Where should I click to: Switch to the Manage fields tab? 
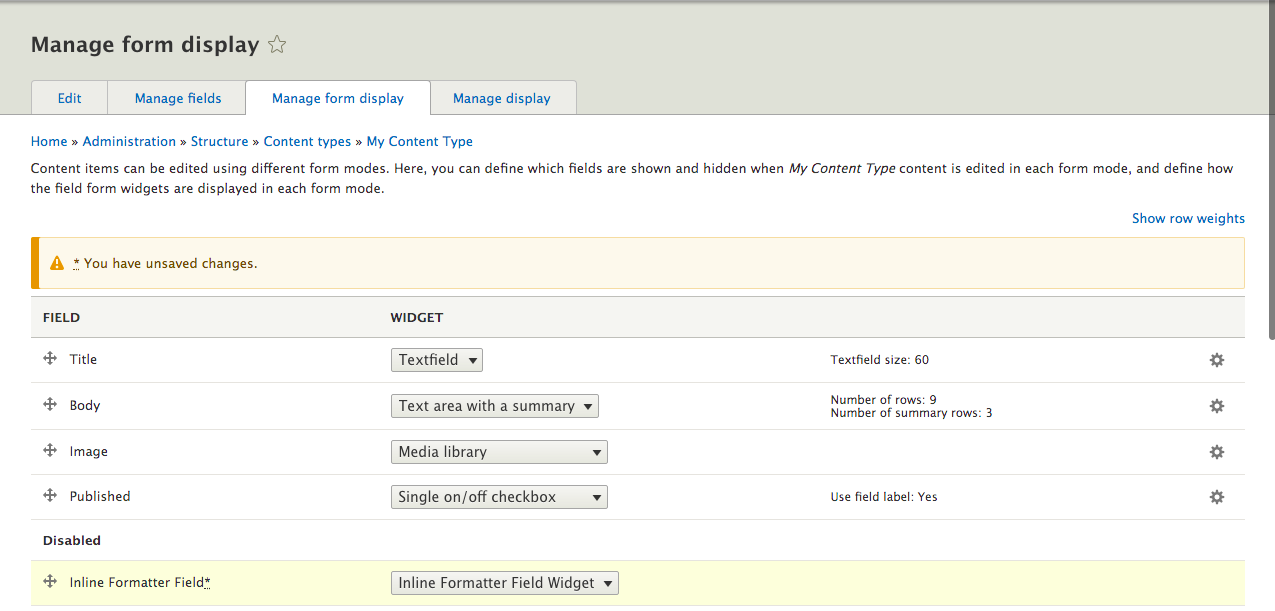(176, 97)
